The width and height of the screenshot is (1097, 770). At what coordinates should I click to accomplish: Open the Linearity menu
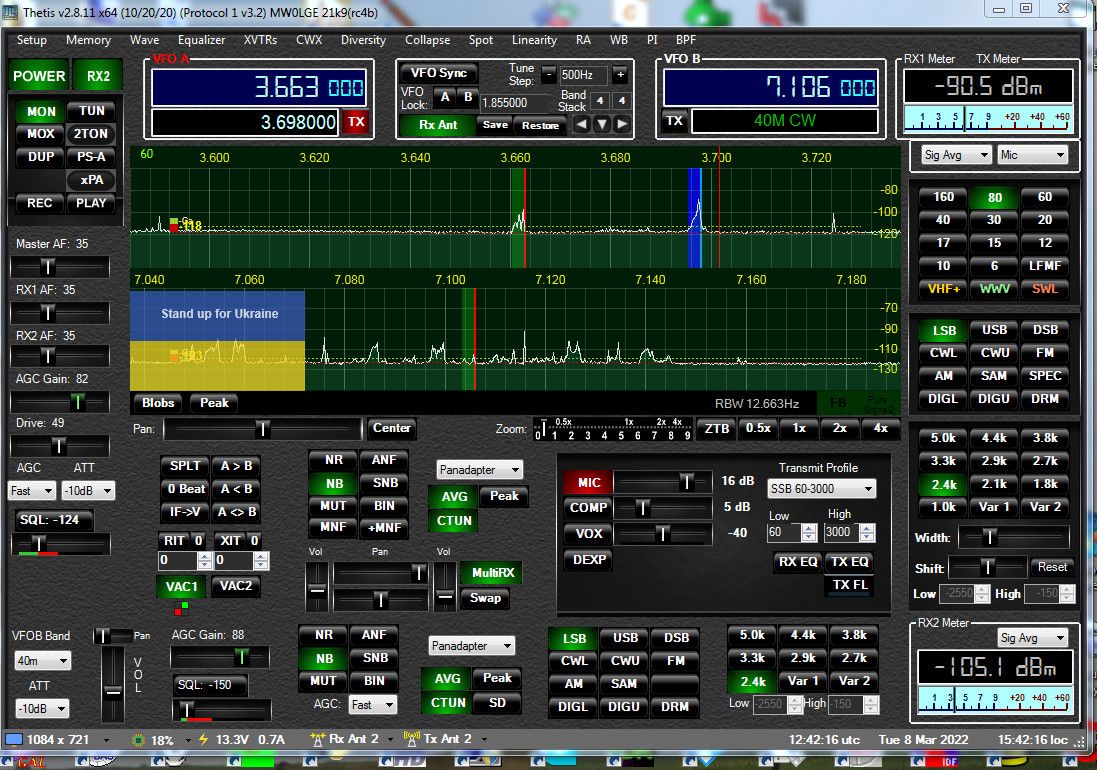pyautogui.click(x=534, y=40)
